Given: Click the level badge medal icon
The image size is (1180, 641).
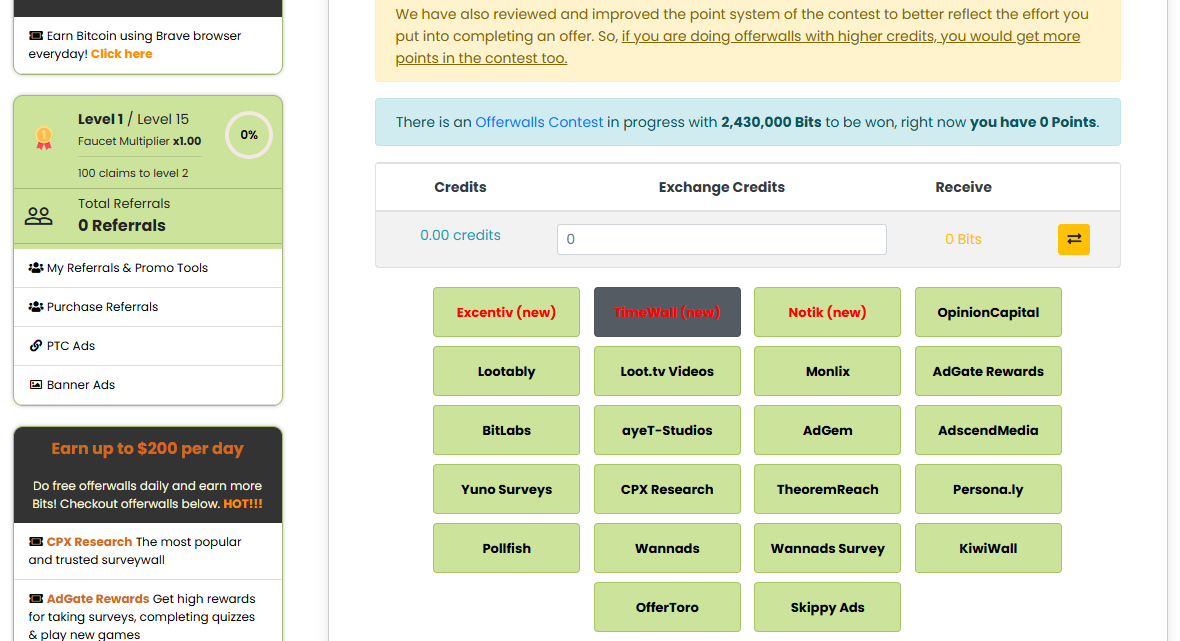Looking at the screenshot, I should tap(44, 138).
